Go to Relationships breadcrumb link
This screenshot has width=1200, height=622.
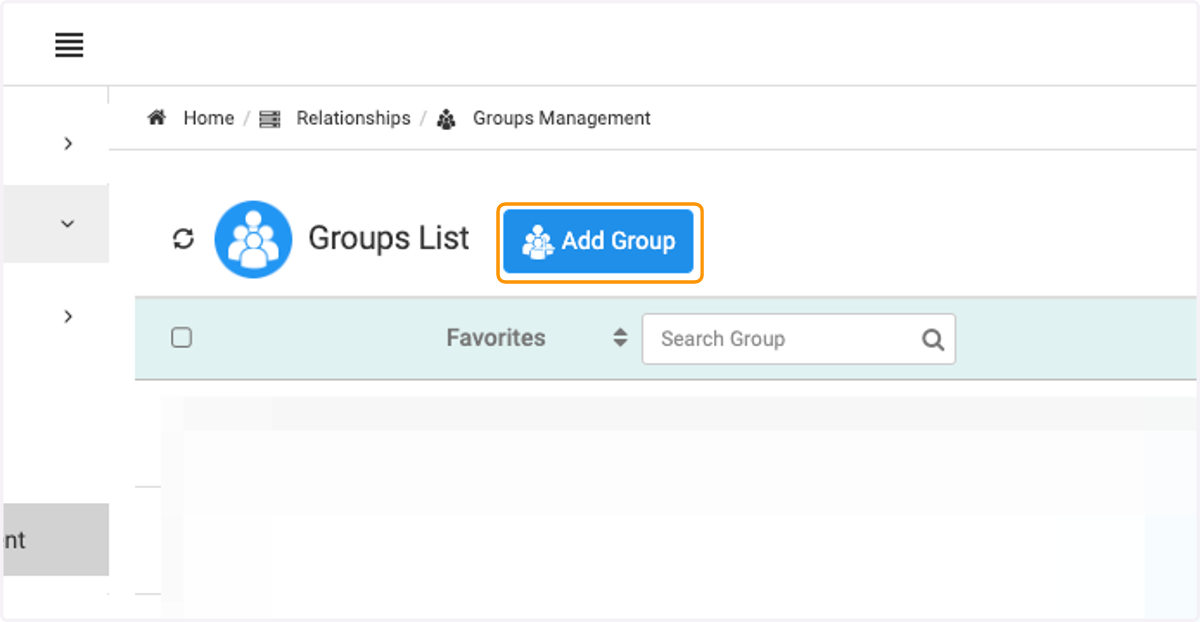click(x=353, y=118)
